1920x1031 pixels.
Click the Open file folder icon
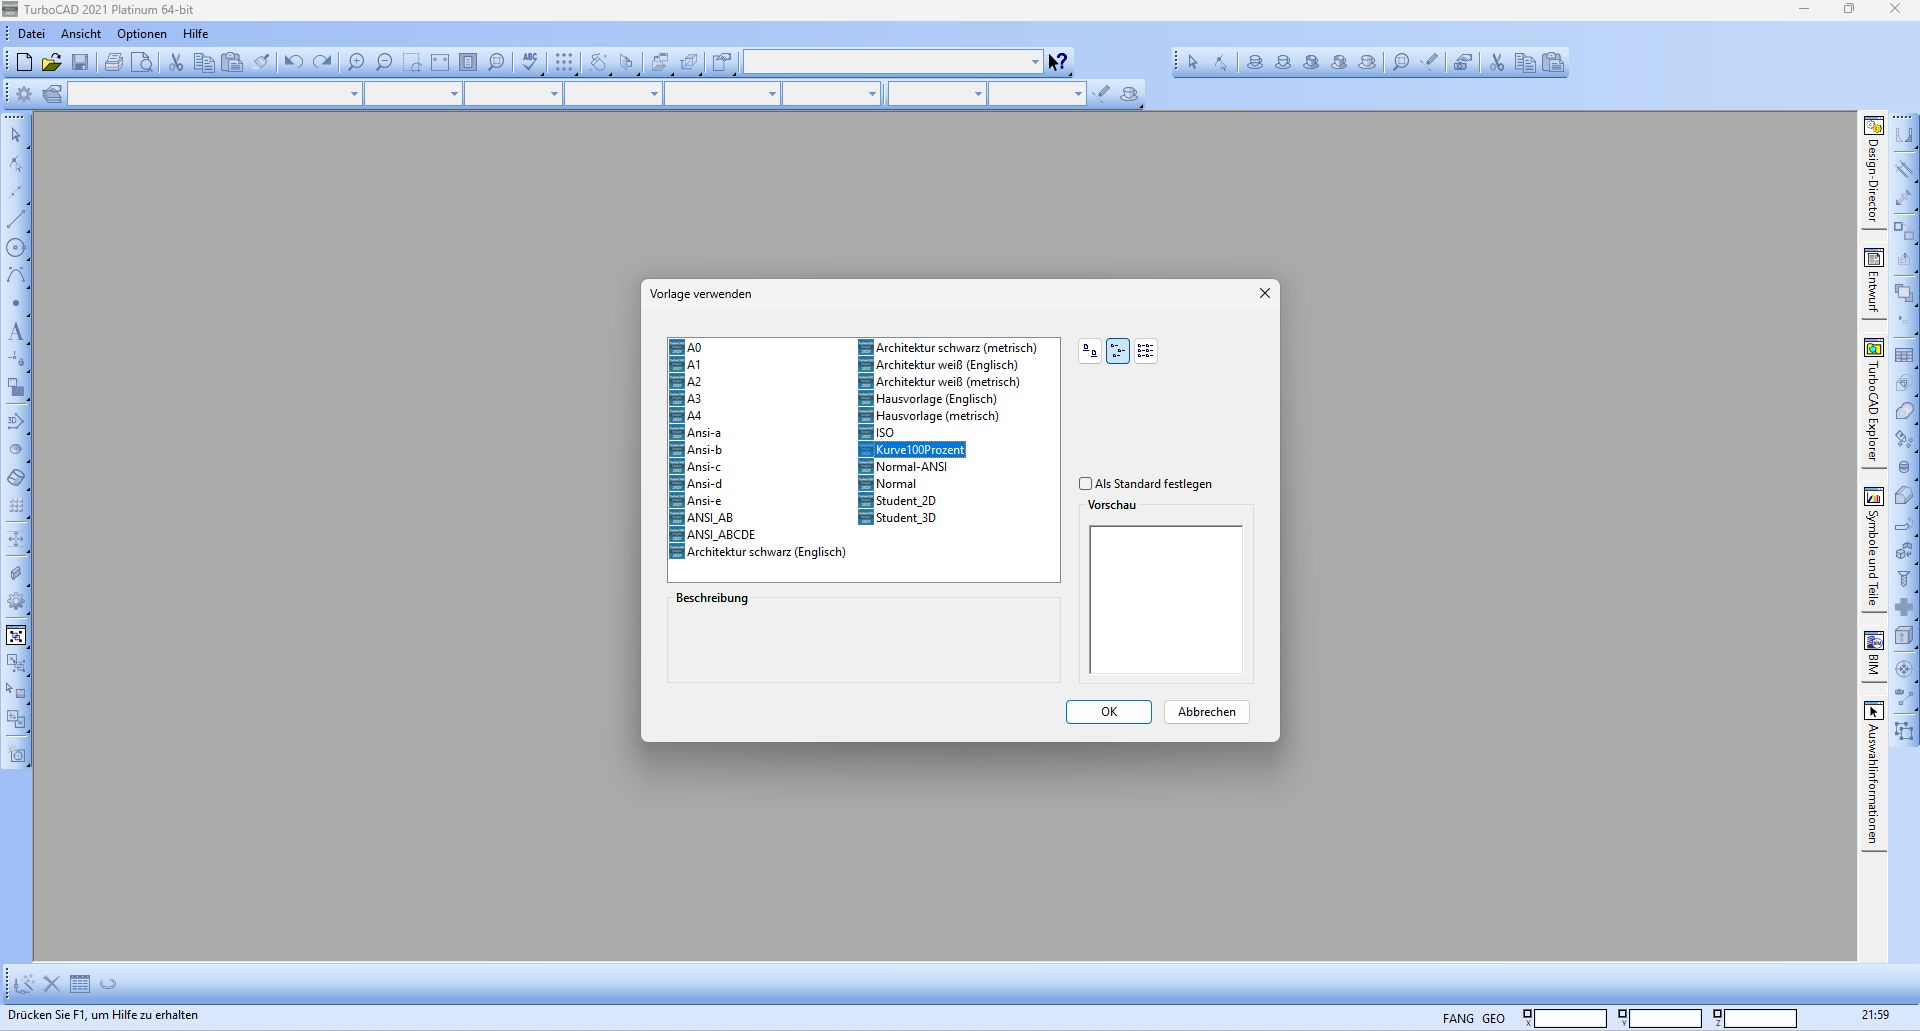point(51,62)
